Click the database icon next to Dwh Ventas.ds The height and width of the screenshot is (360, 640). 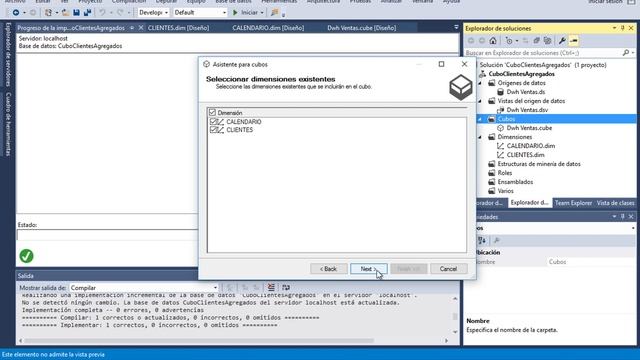500,92
